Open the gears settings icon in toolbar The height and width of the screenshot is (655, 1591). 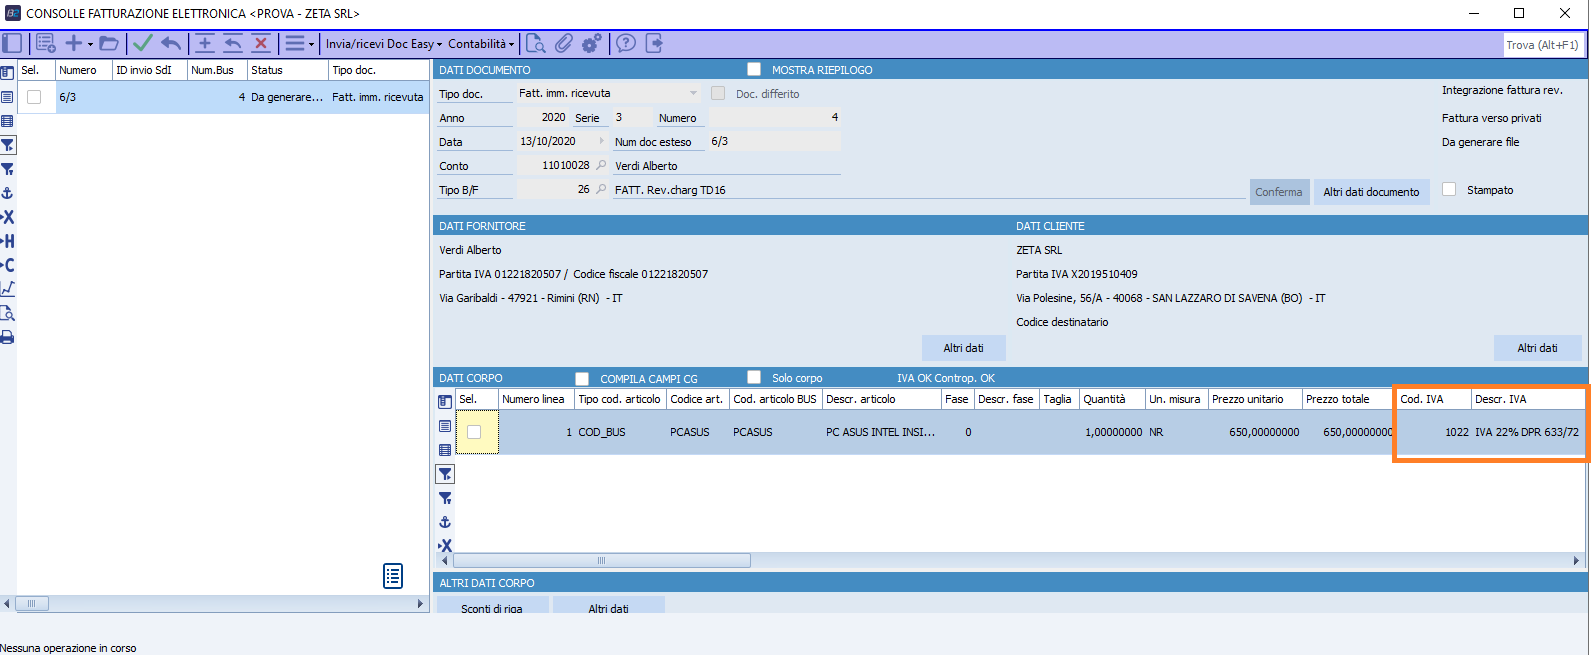(592, 43)
